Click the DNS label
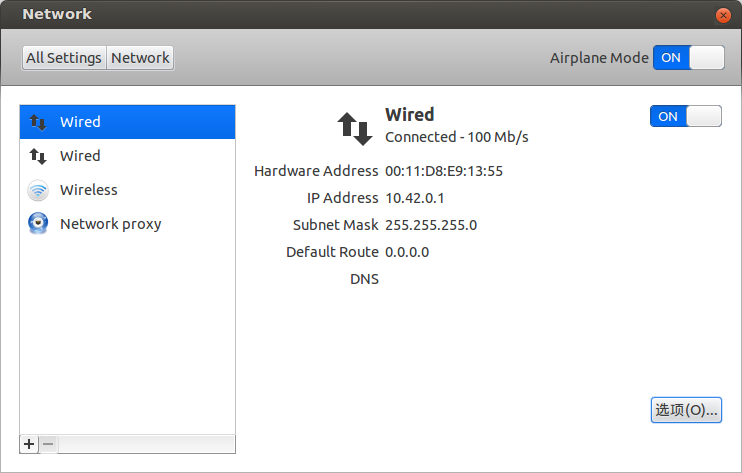The width and height of the screenshot is (742, 473). pyautogui.click(x=364, y=279)
